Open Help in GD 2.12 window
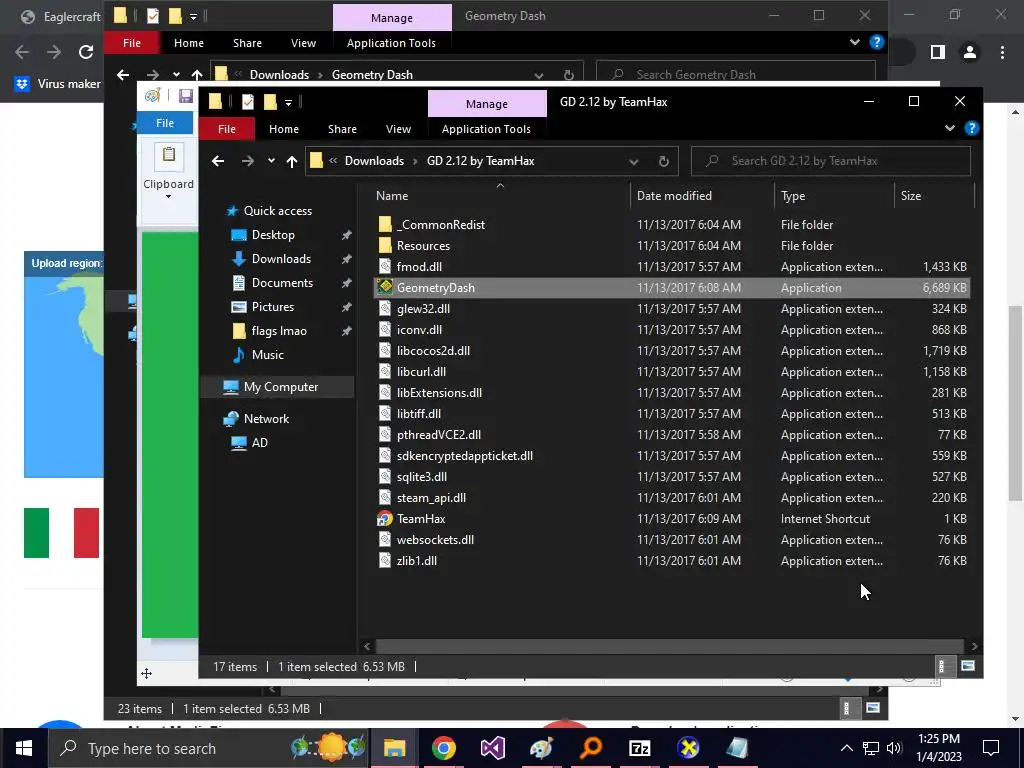The width and height of the screenshot is (1024, 768). tap(972, 129)
